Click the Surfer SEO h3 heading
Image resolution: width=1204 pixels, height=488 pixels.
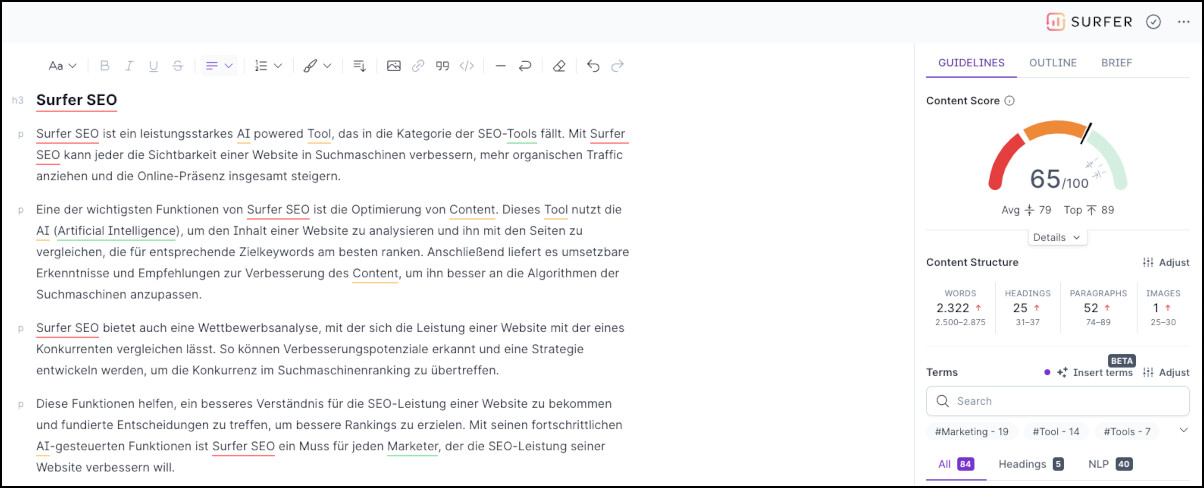76,100
